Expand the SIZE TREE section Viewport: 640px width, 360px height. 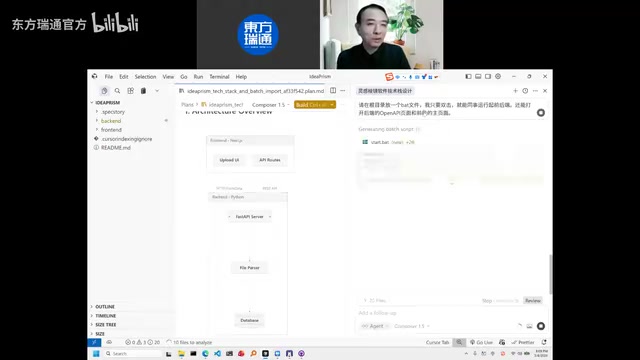[106, 325]
